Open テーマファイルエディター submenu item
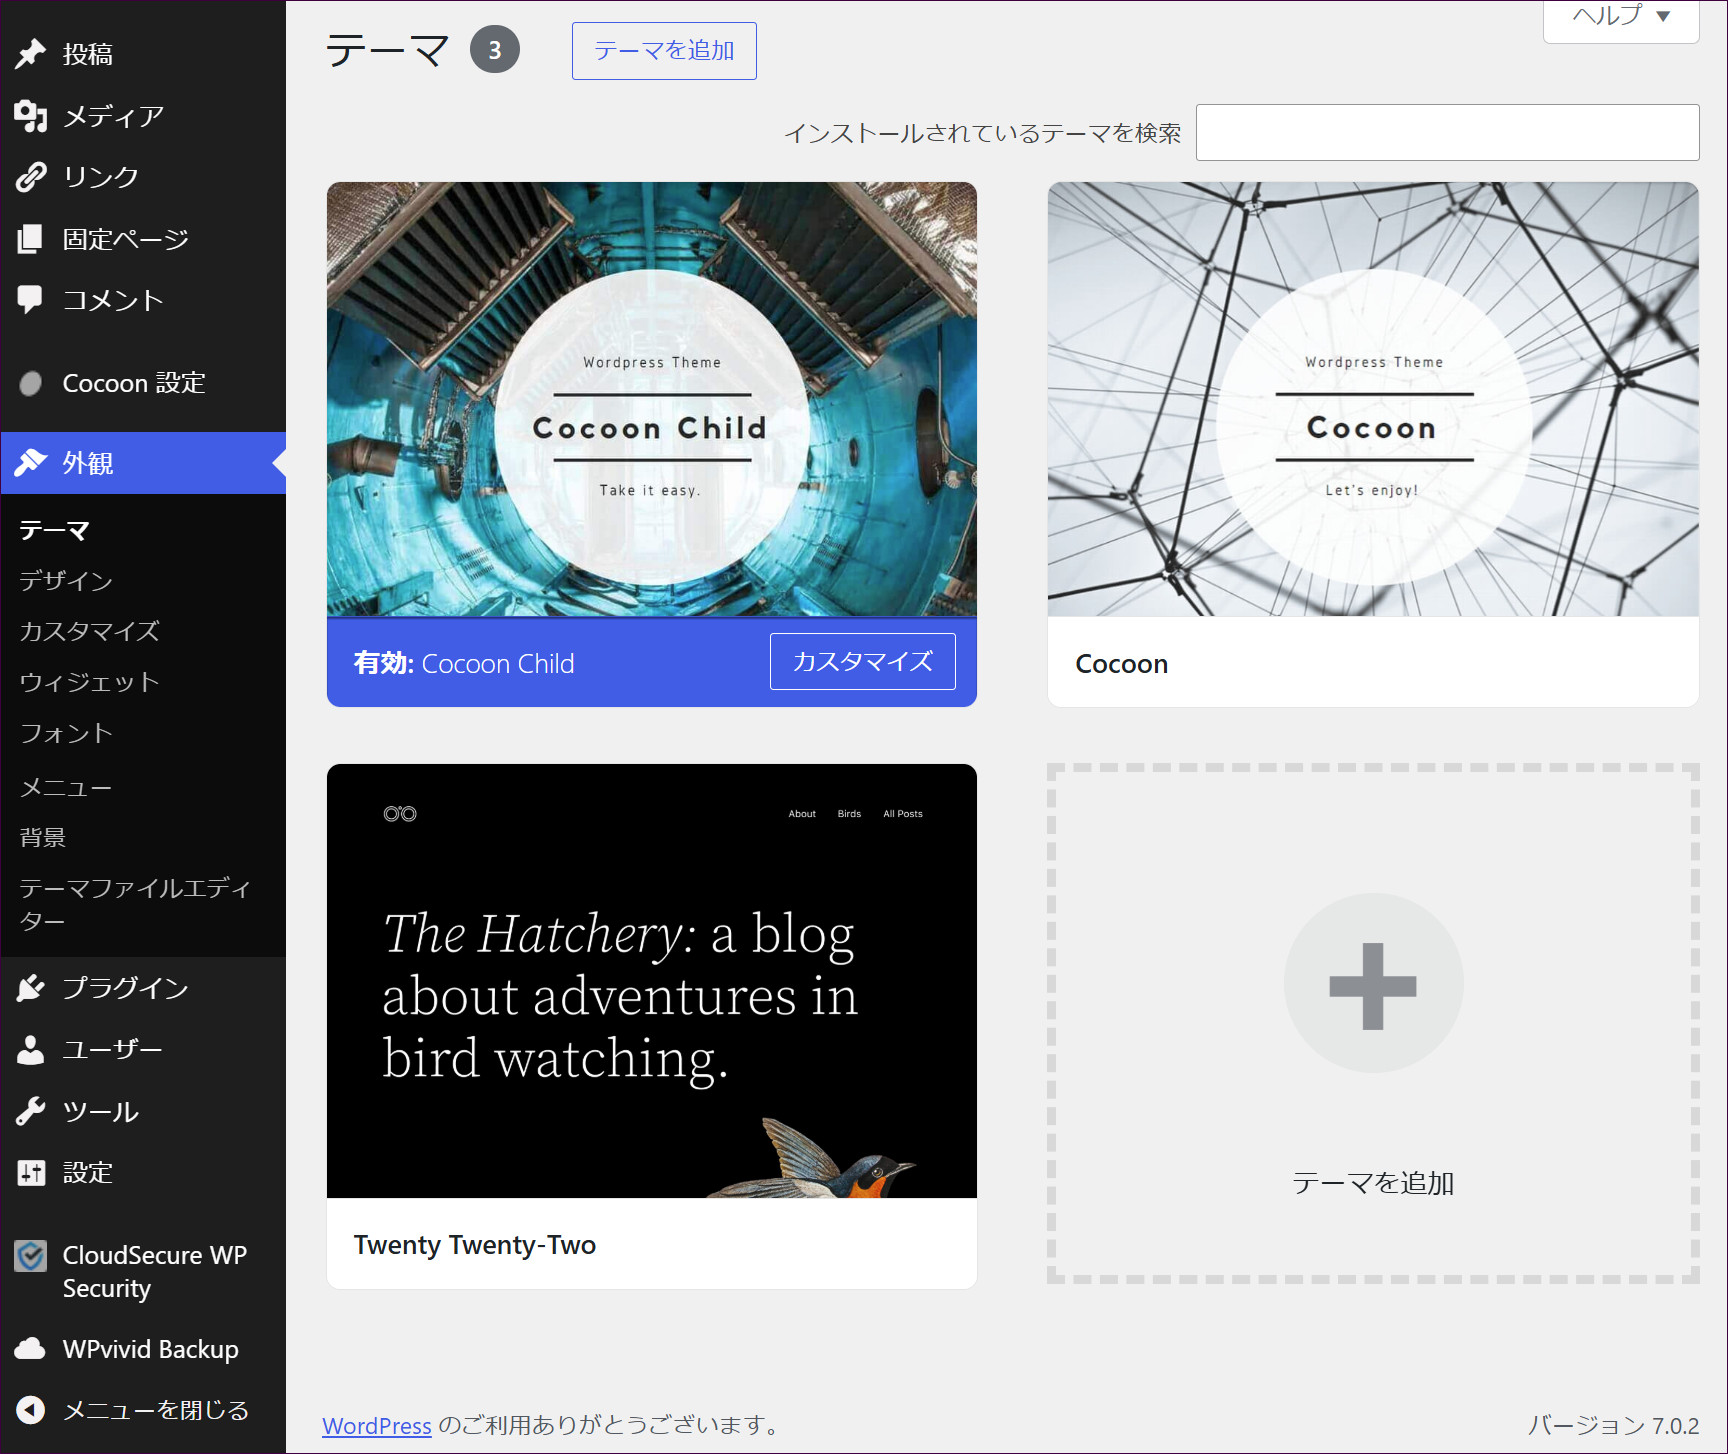1728x1454 pixels. click(x=135, y=904)
